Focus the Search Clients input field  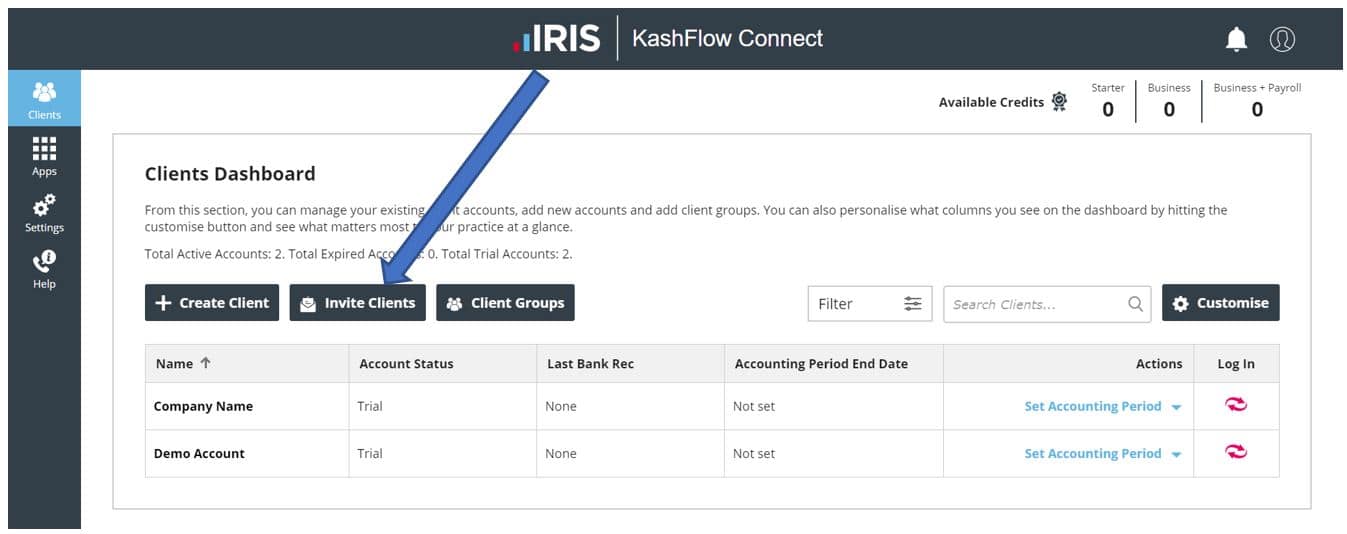click(1034, 304)
